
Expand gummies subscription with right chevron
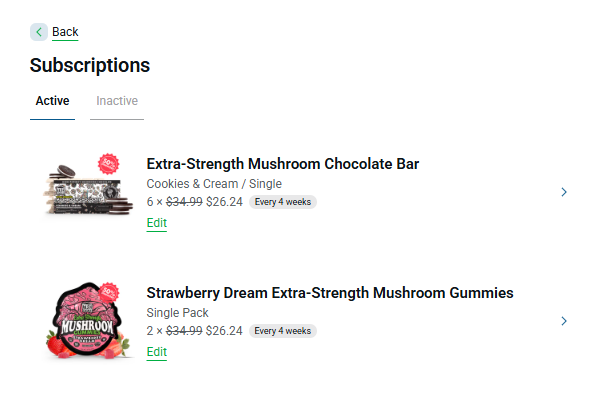click(x=564, y=321)
